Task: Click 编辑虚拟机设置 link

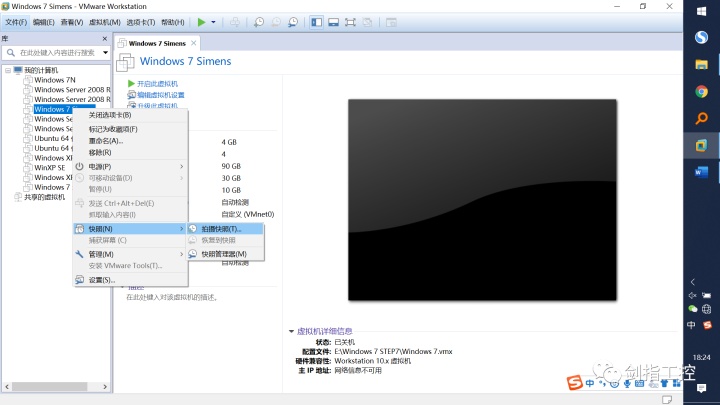Action: tap(160, 95)
